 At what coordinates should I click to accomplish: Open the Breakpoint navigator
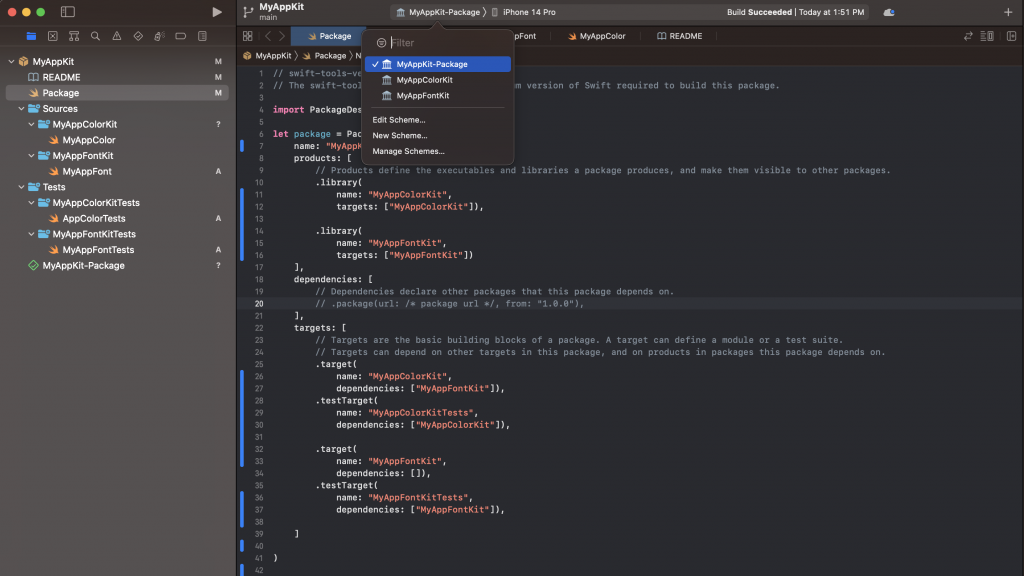[x=181, y=36]
